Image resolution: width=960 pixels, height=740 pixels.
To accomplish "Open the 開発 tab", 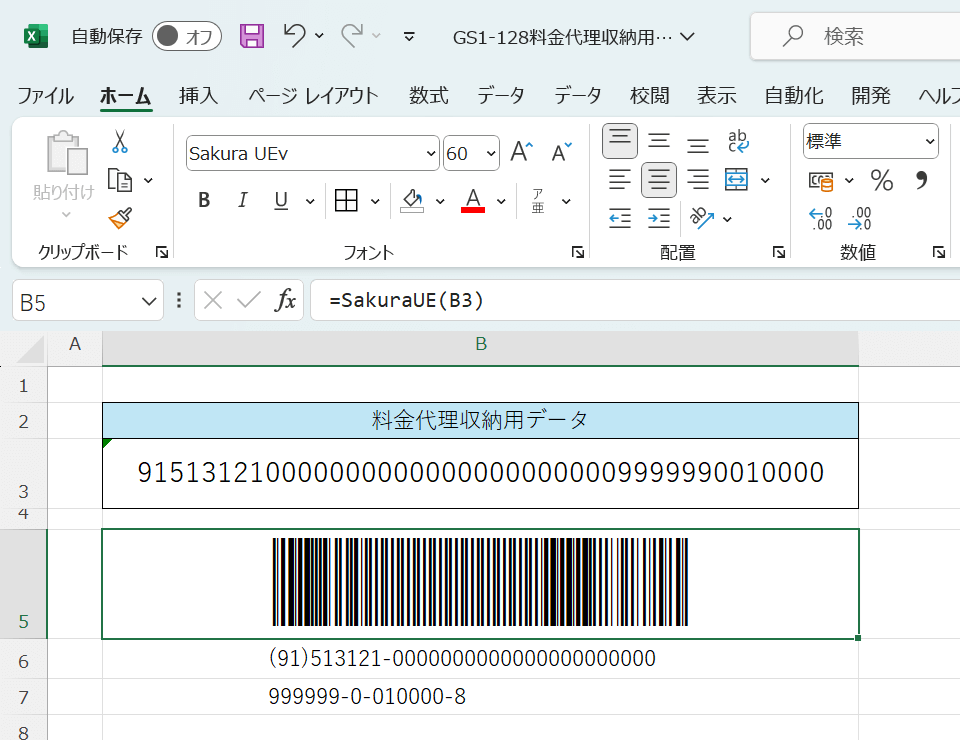I will (871, 95).
